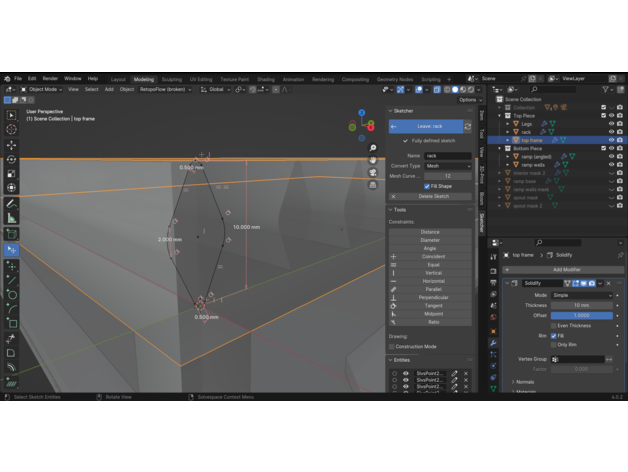Click the Z axis on navigation gizmo

pos(362,113)
